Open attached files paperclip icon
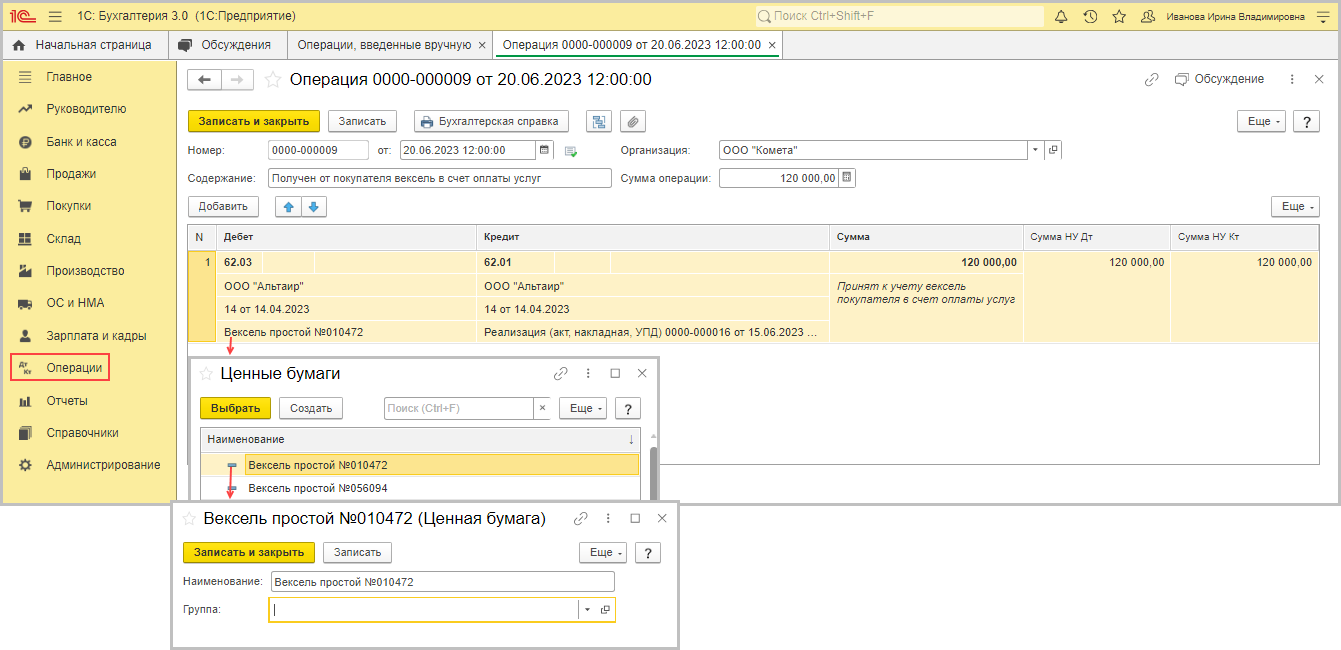The height and width of the screenshot is (650, 1341). coord(633,121)
